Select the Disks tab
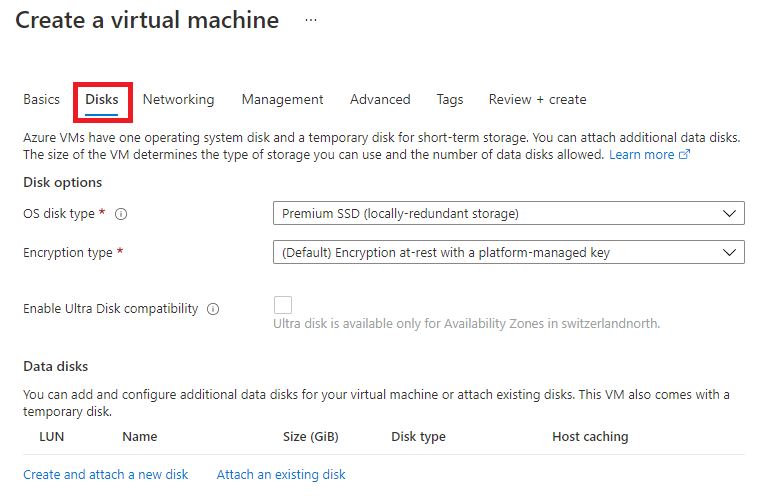Screen dimensions: 779x500 tap(102, 99)
